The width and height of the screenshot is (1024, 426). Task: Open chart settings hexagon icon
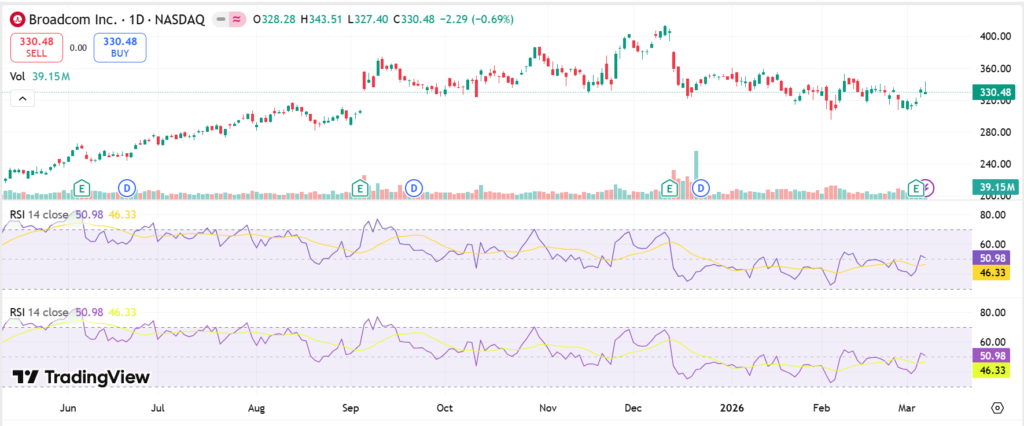(x=997, y=408)
